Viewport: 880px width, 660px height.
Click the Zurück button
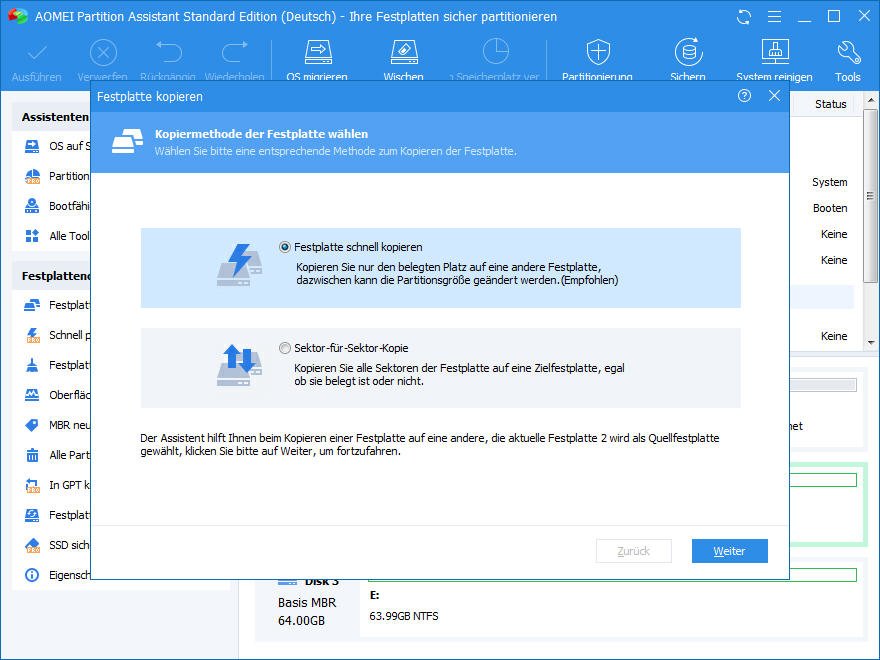[x=634, y=551]
